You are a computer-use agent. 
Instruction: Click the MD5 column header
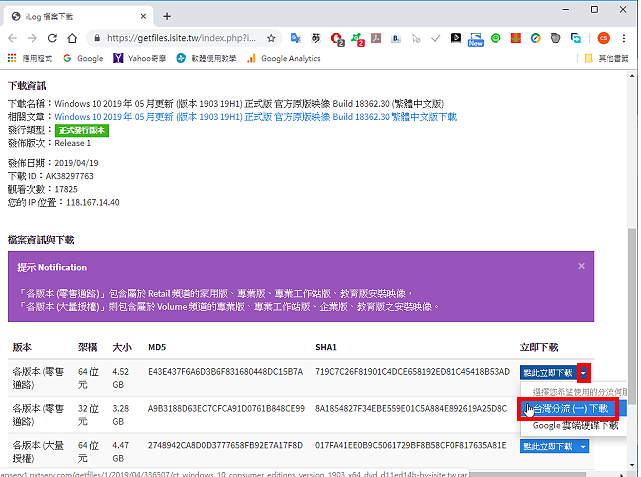(x=157, y=347)
